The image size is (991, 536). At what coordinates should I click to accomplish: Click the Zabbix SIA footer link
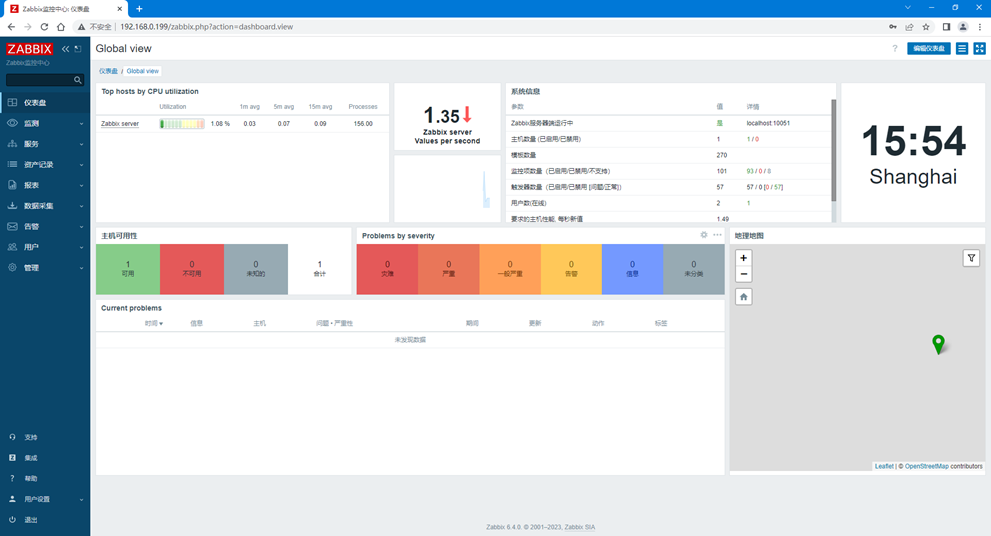pos(580,527)
